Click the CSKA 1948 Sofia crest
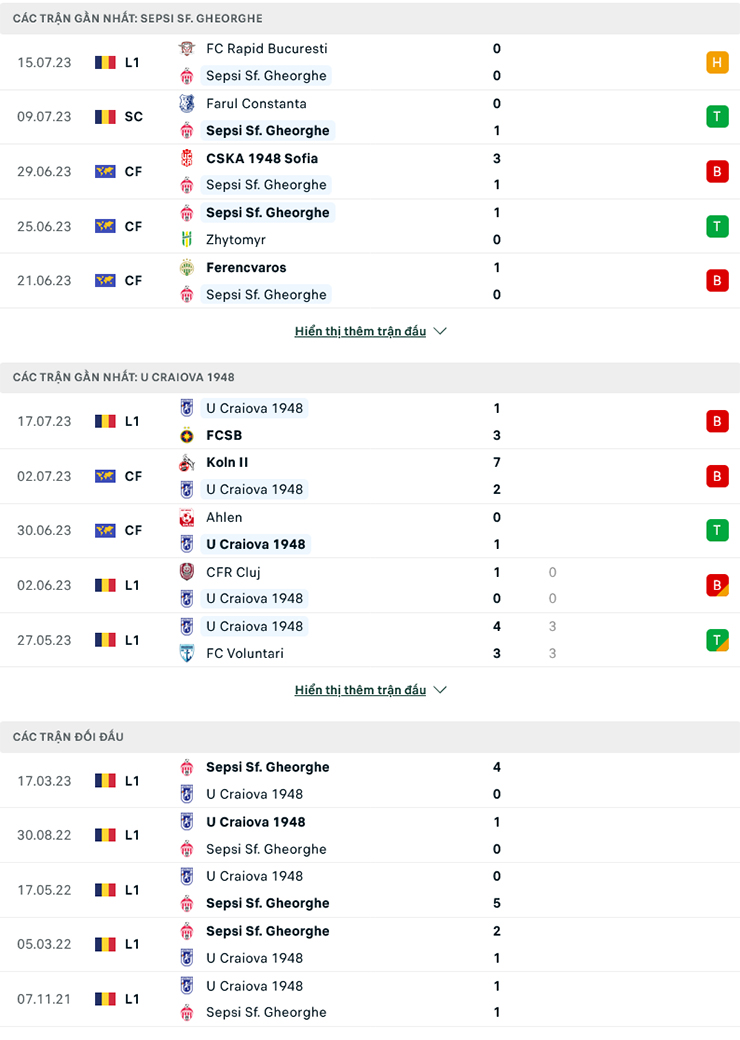The width and height of the screenshot is (740, 1040). (x=186, y=158)
